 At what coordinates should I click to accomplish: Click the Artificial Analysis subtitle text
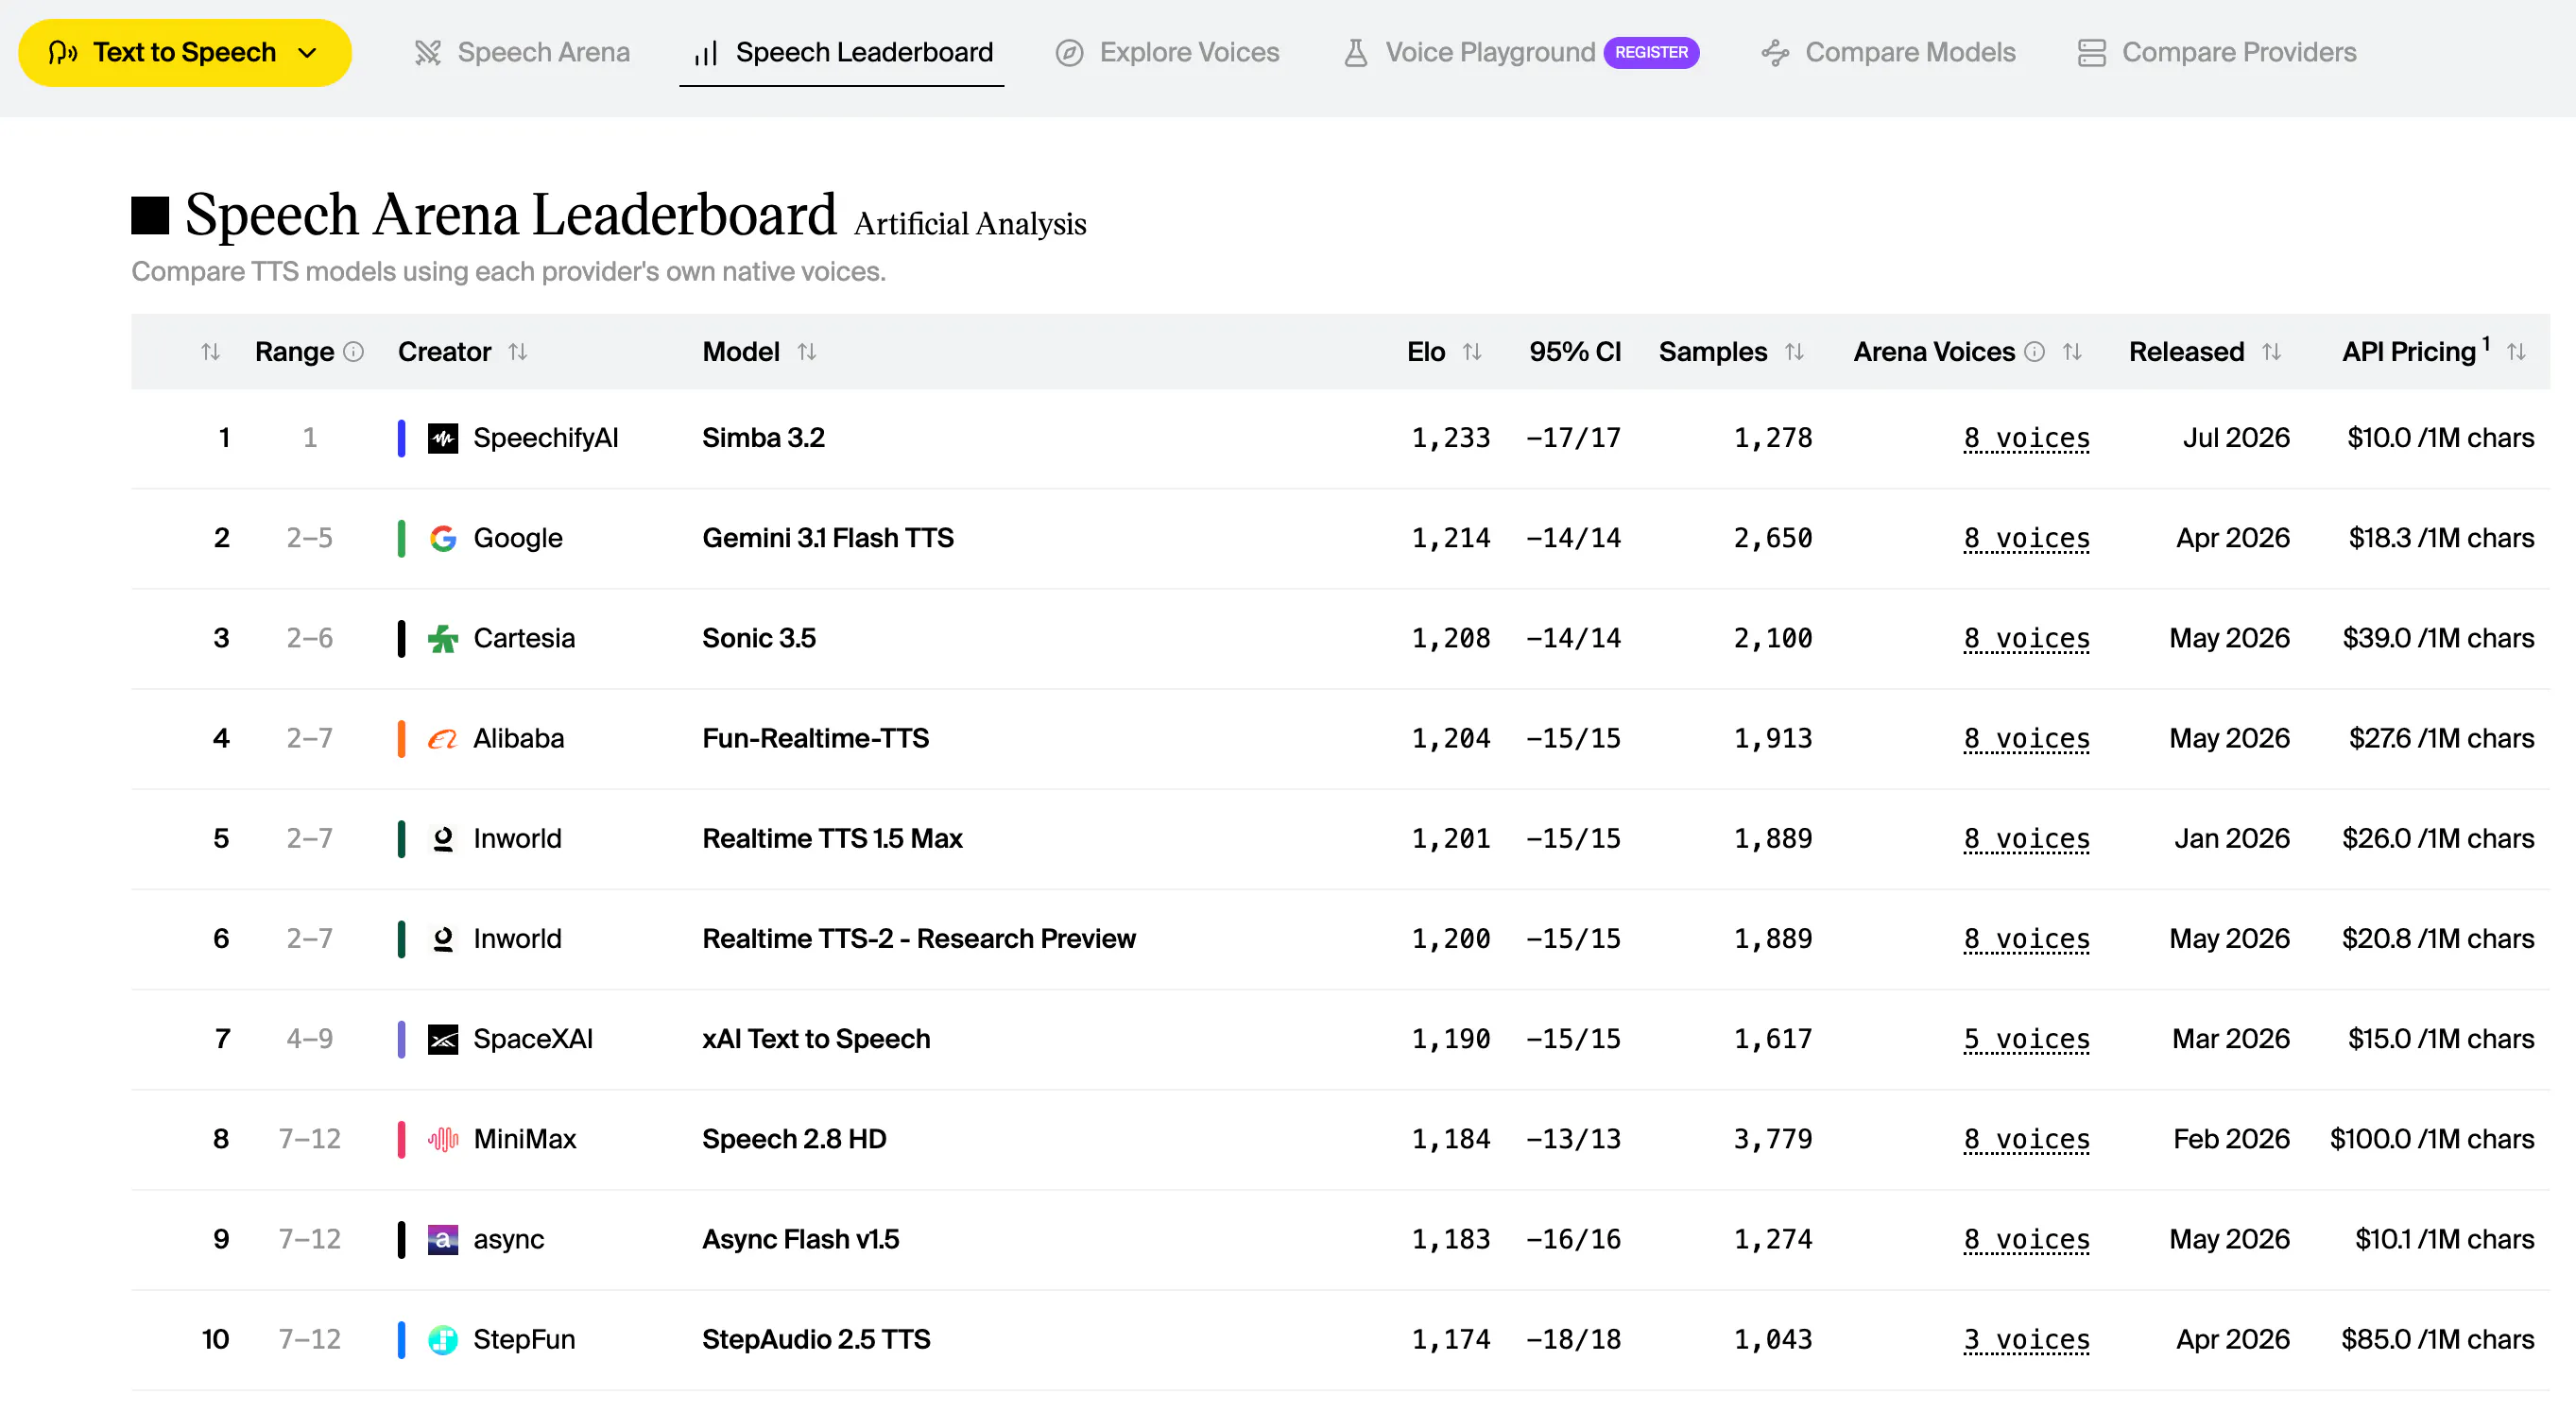(x=970, y=223)
